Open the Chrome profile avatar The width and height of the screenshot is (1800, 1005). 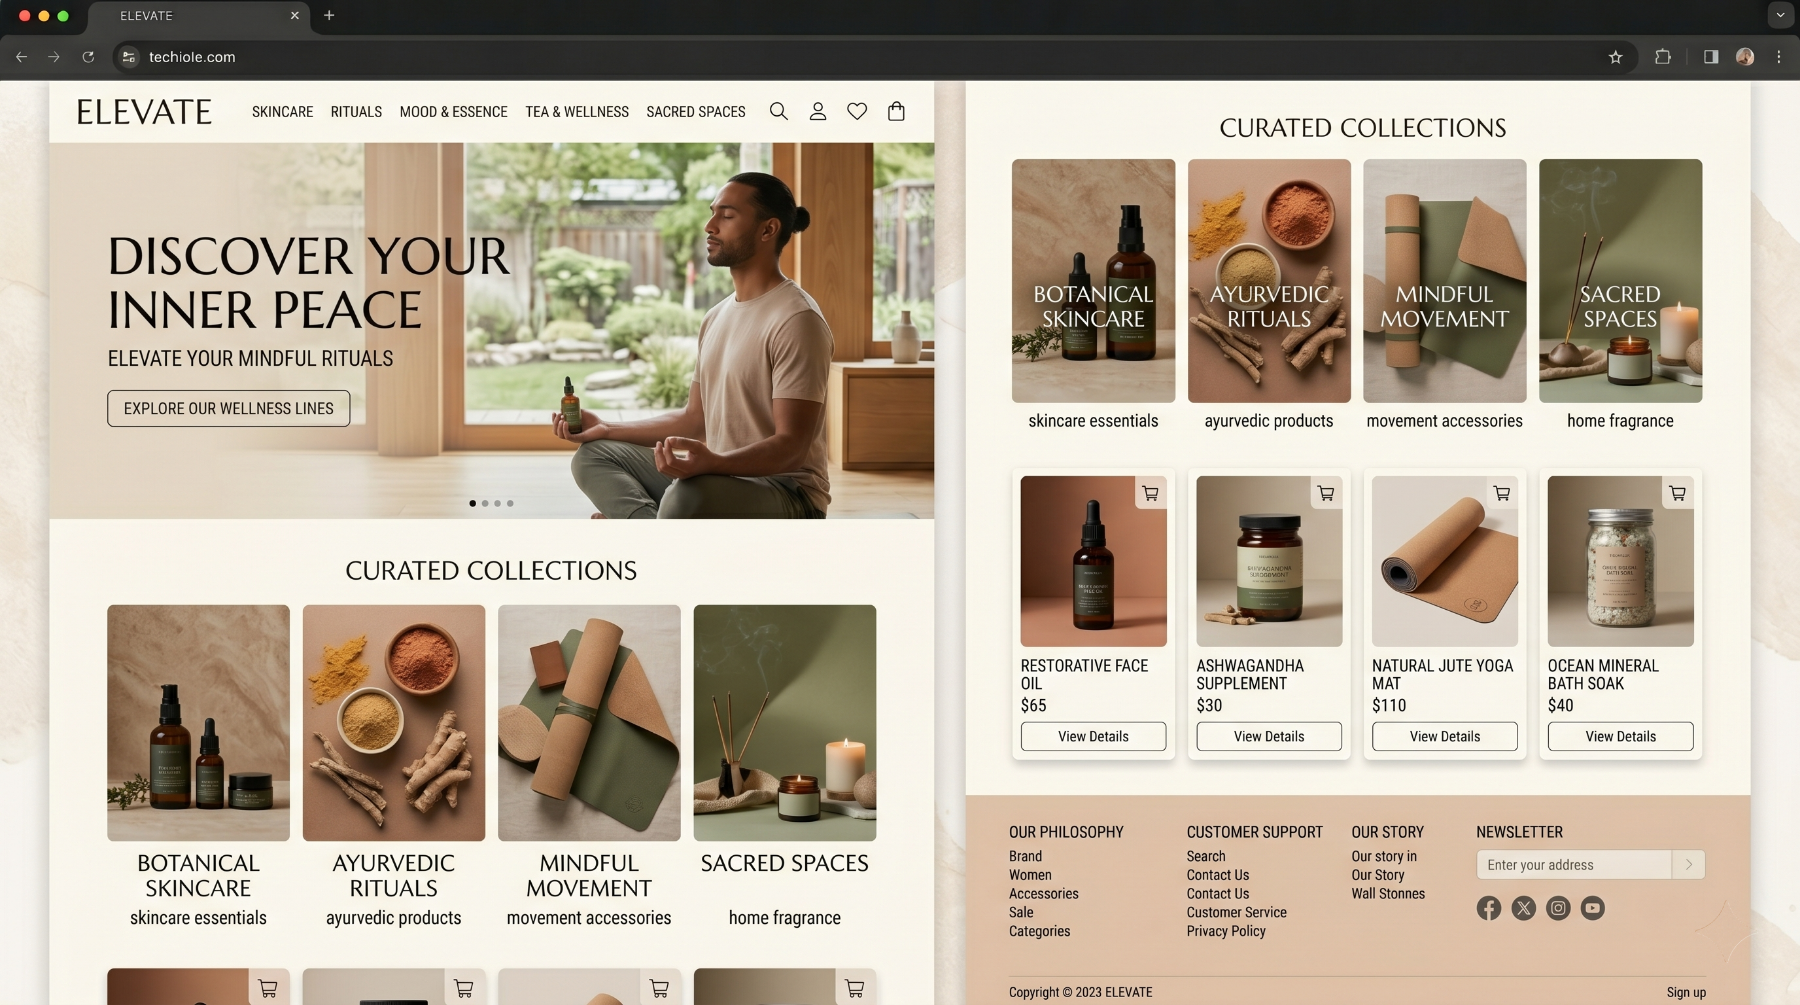pyautogui.click(x=1745, y=57)
